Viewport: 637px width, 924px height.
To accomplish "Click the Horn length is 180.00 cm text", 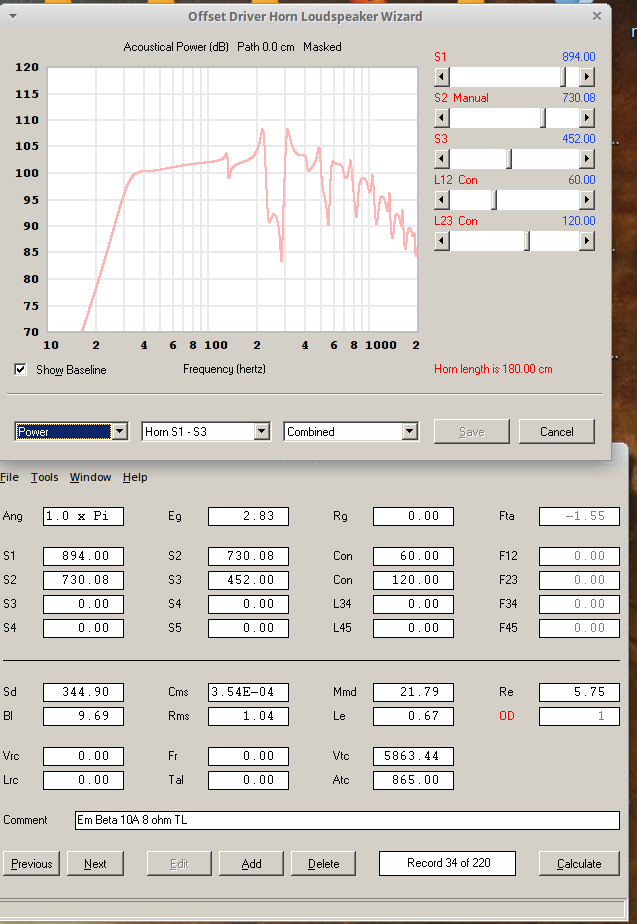I will tap(493, 369).
